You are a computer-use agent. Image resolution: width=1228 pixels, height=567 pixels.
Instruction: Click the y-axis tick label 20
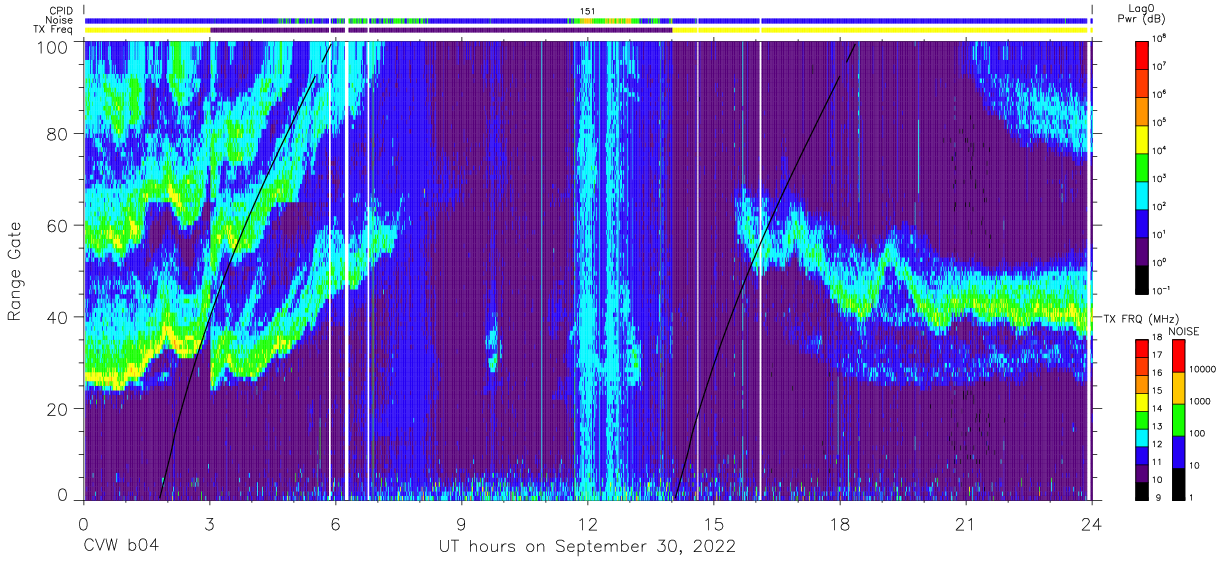[x=58, y=410]
